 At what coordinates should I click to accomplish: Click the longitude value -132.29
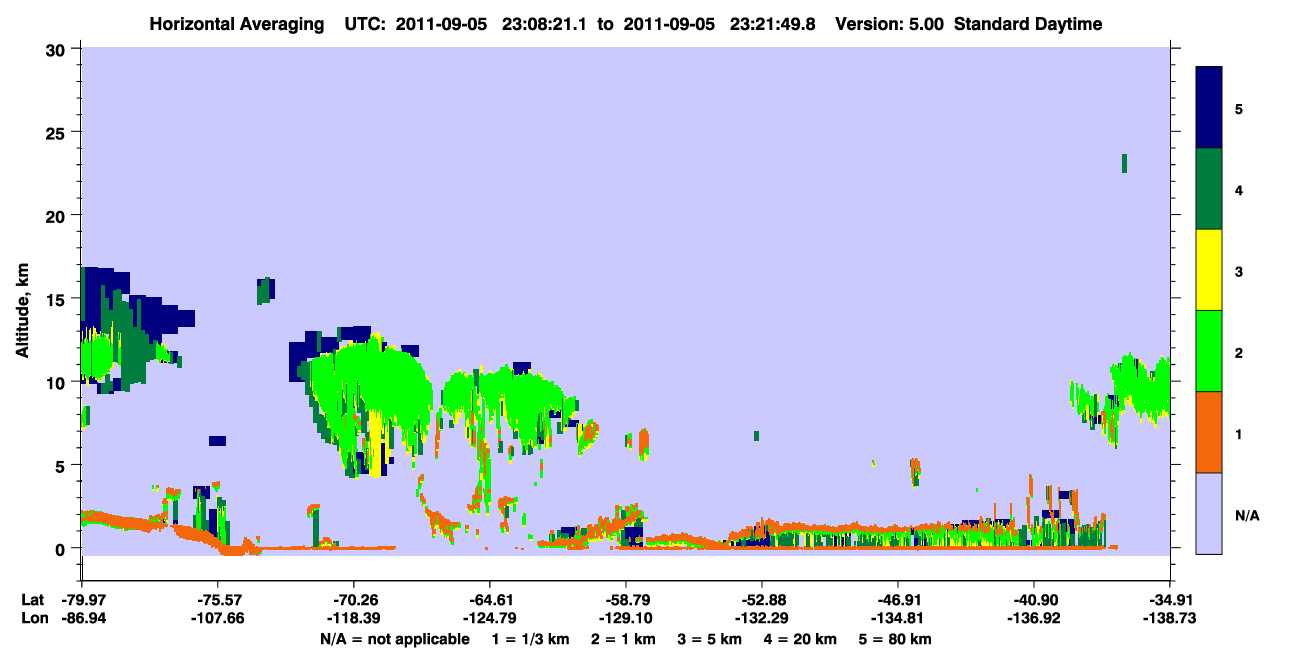(x=761, y=619)
